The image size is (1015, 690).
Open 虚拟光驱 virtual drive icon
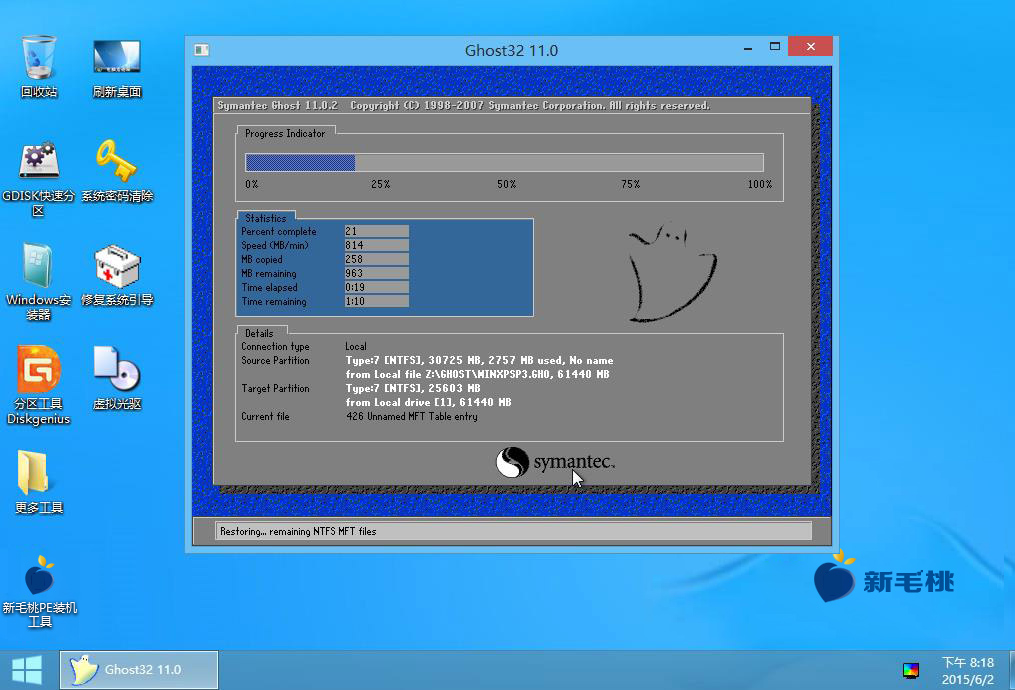click(x=117, y=379)
